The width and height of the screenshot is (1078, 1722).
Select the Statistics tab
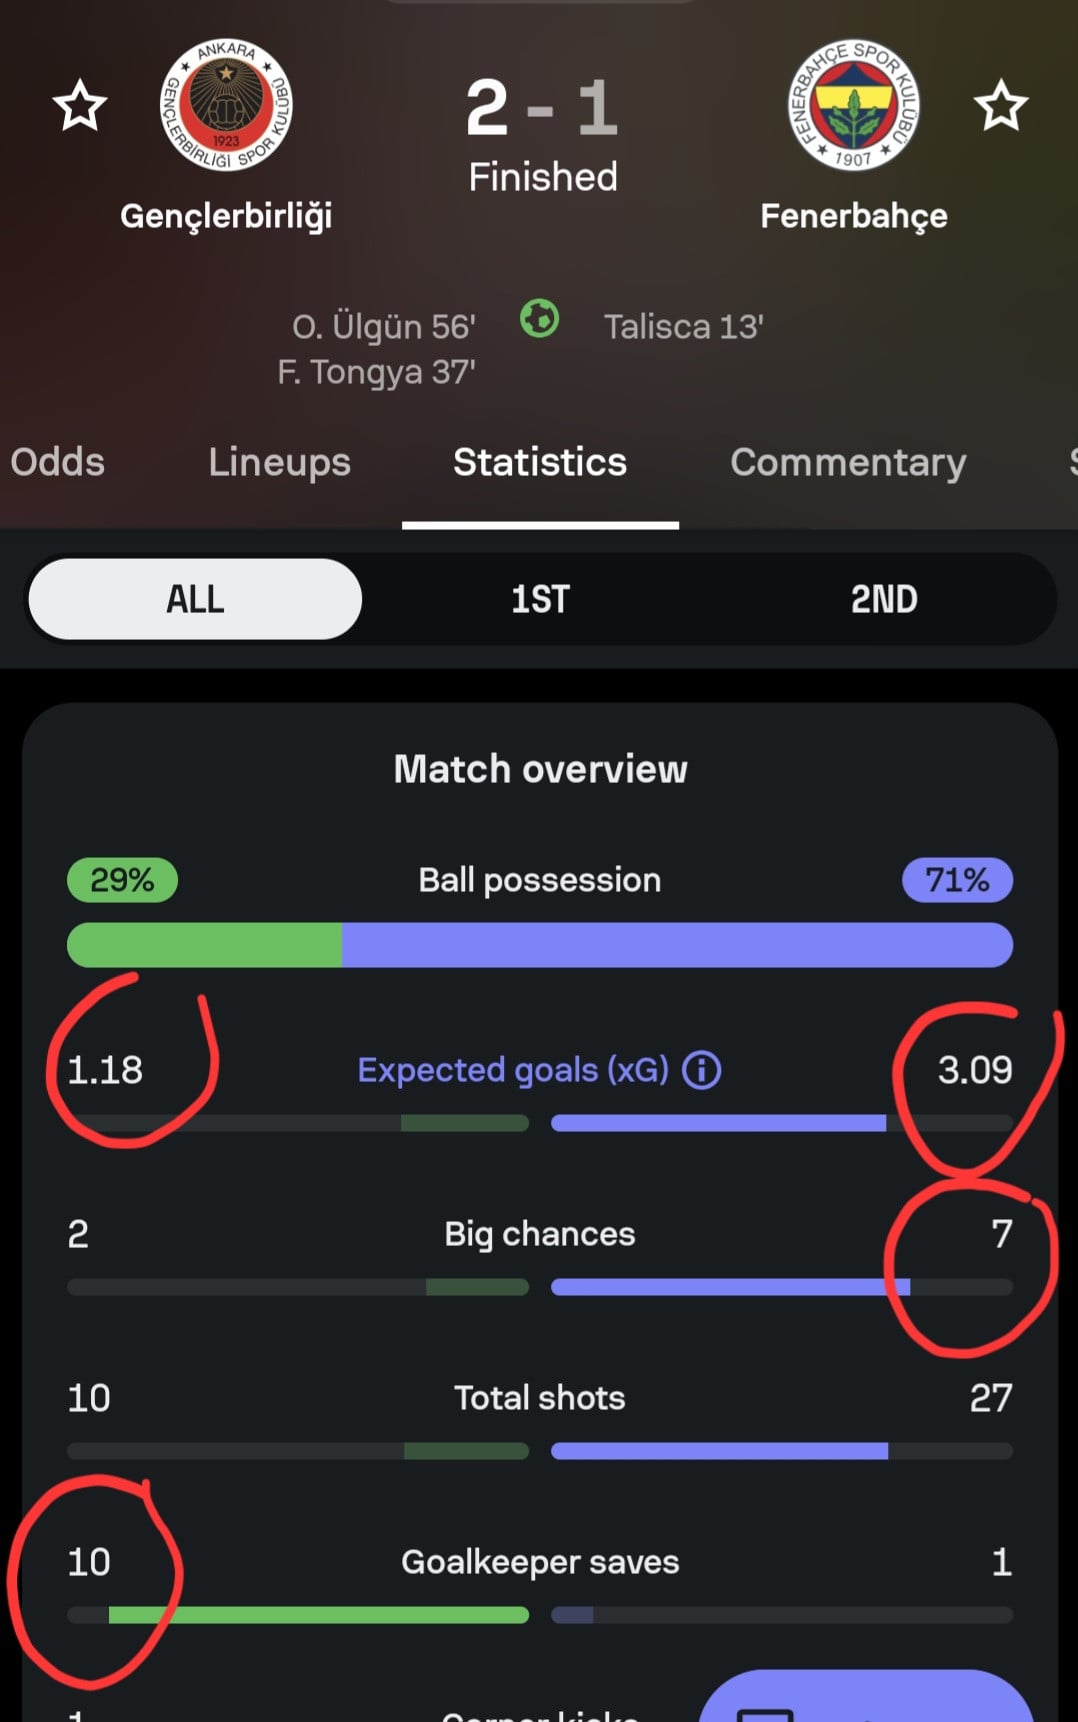coord(540,462)
